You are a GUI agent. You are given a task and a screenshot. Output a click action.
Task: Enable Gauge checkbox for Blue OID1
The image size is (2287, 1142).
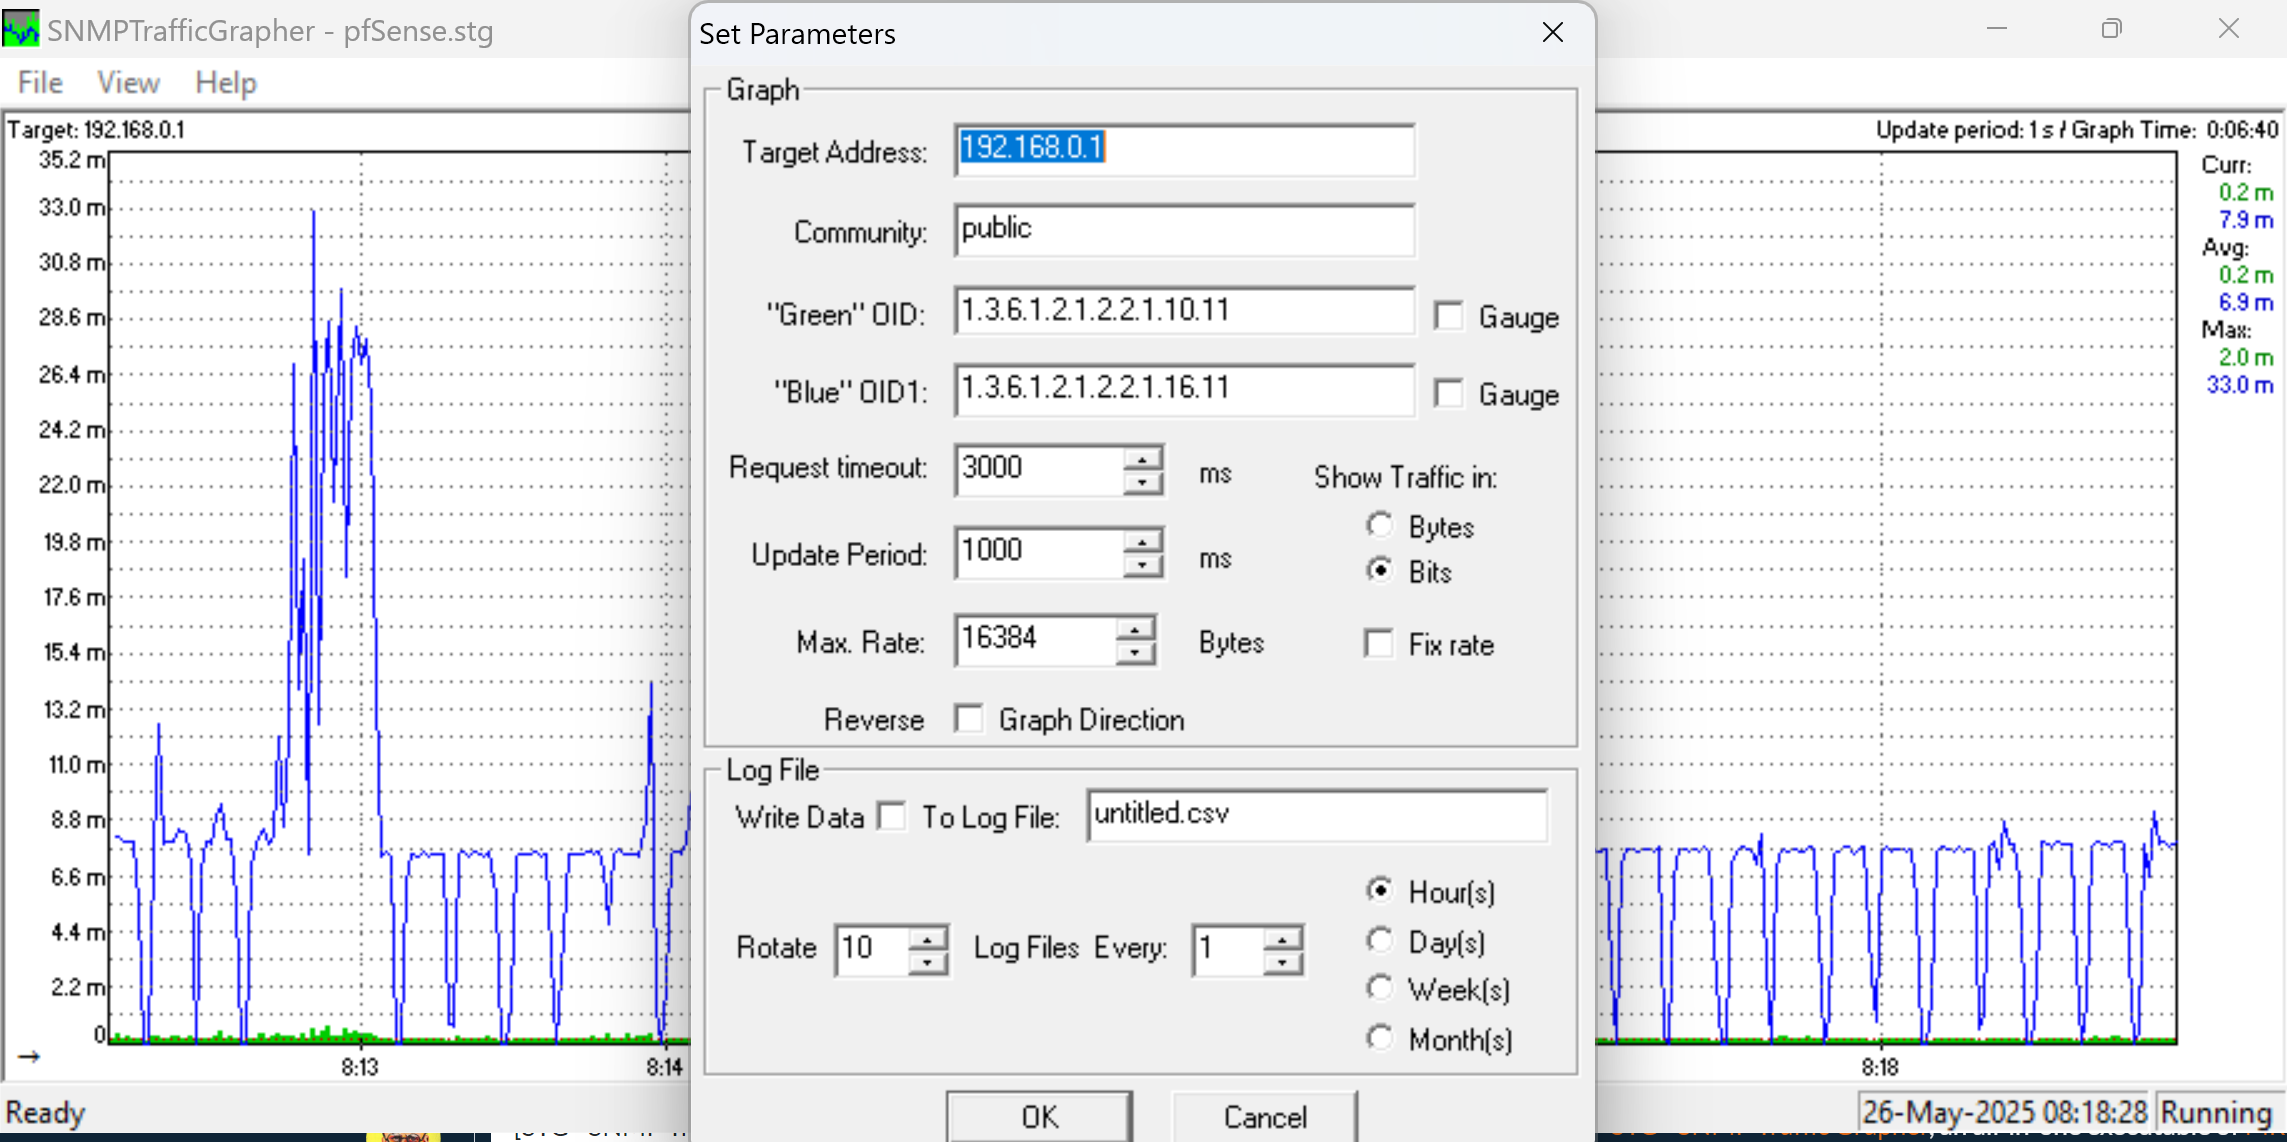(x=1448, y=393)
